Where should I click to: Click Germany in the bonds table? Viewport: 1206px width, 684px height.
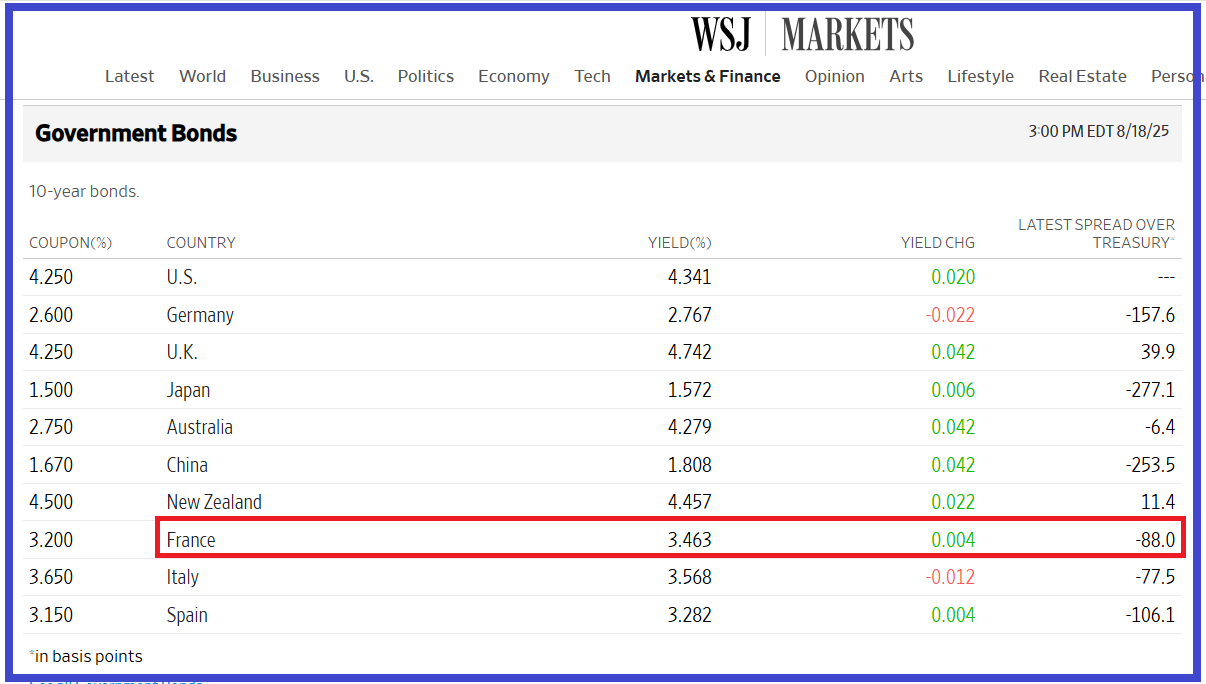200,315
